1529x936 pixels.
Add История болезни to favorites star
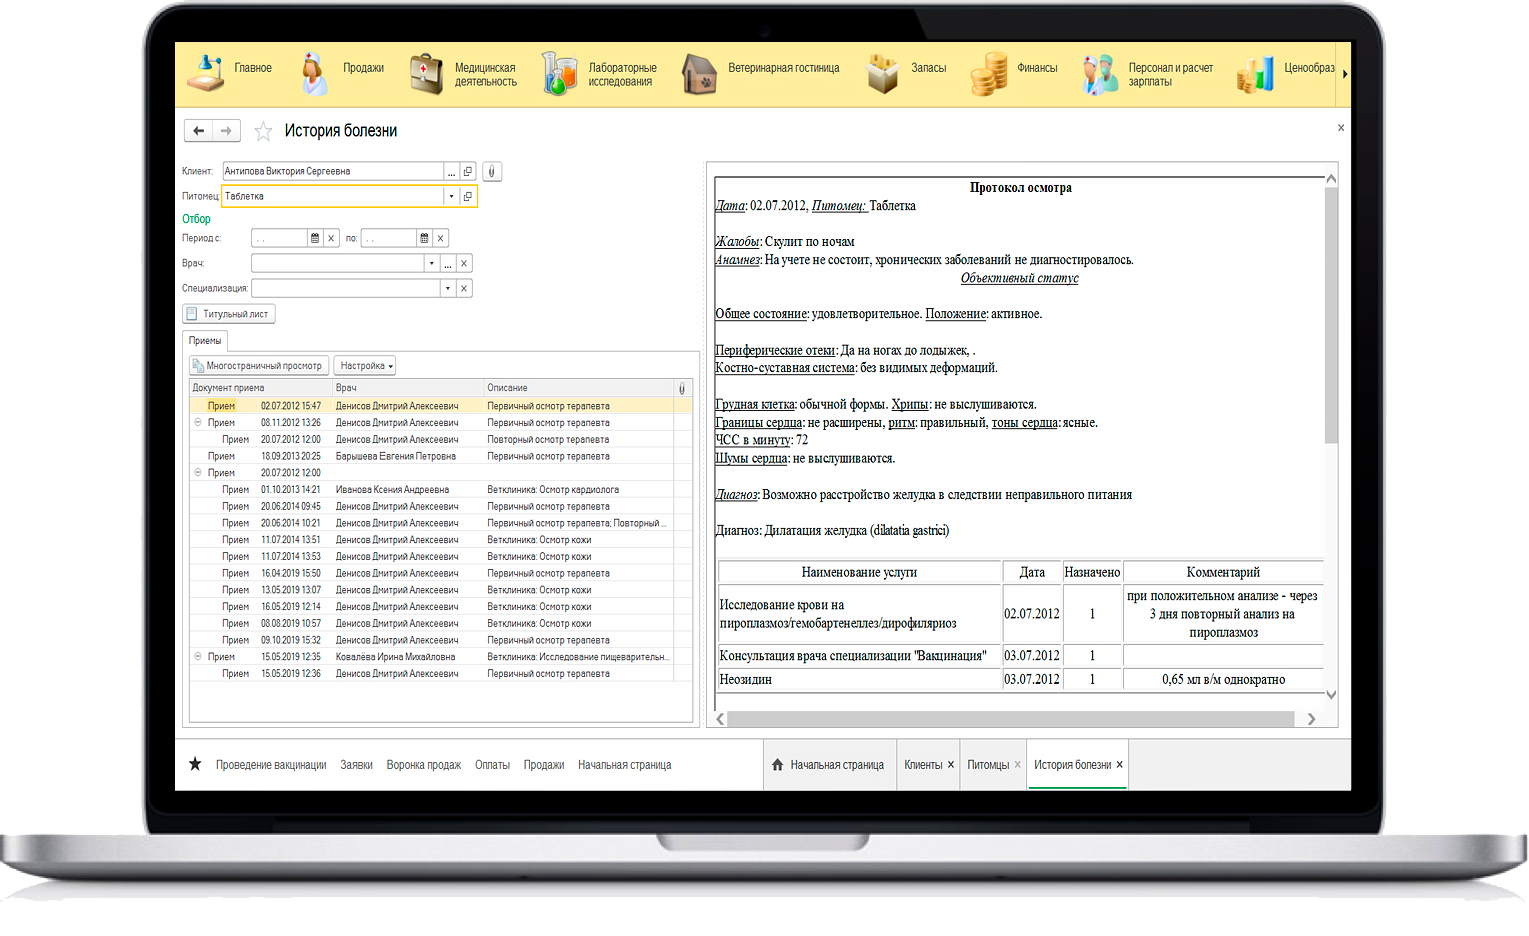point(263,131)
